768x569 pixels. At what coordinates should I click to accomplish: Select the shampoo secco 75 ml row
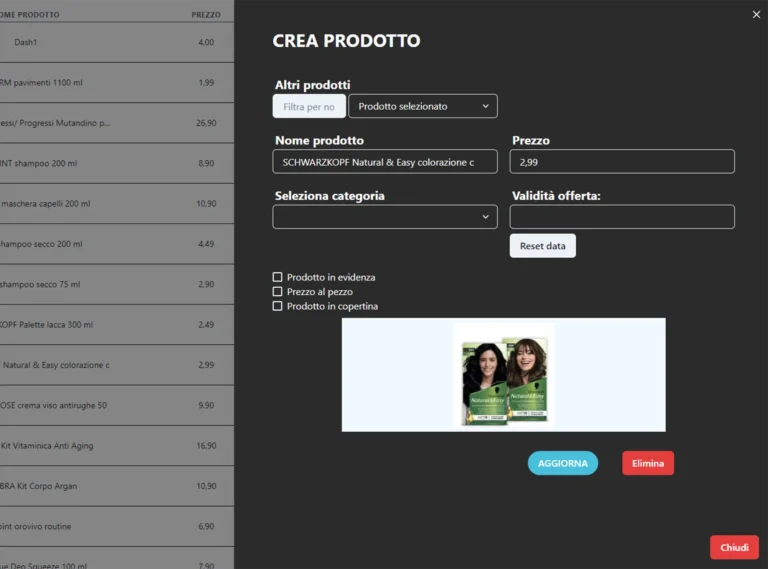(117, 284)
